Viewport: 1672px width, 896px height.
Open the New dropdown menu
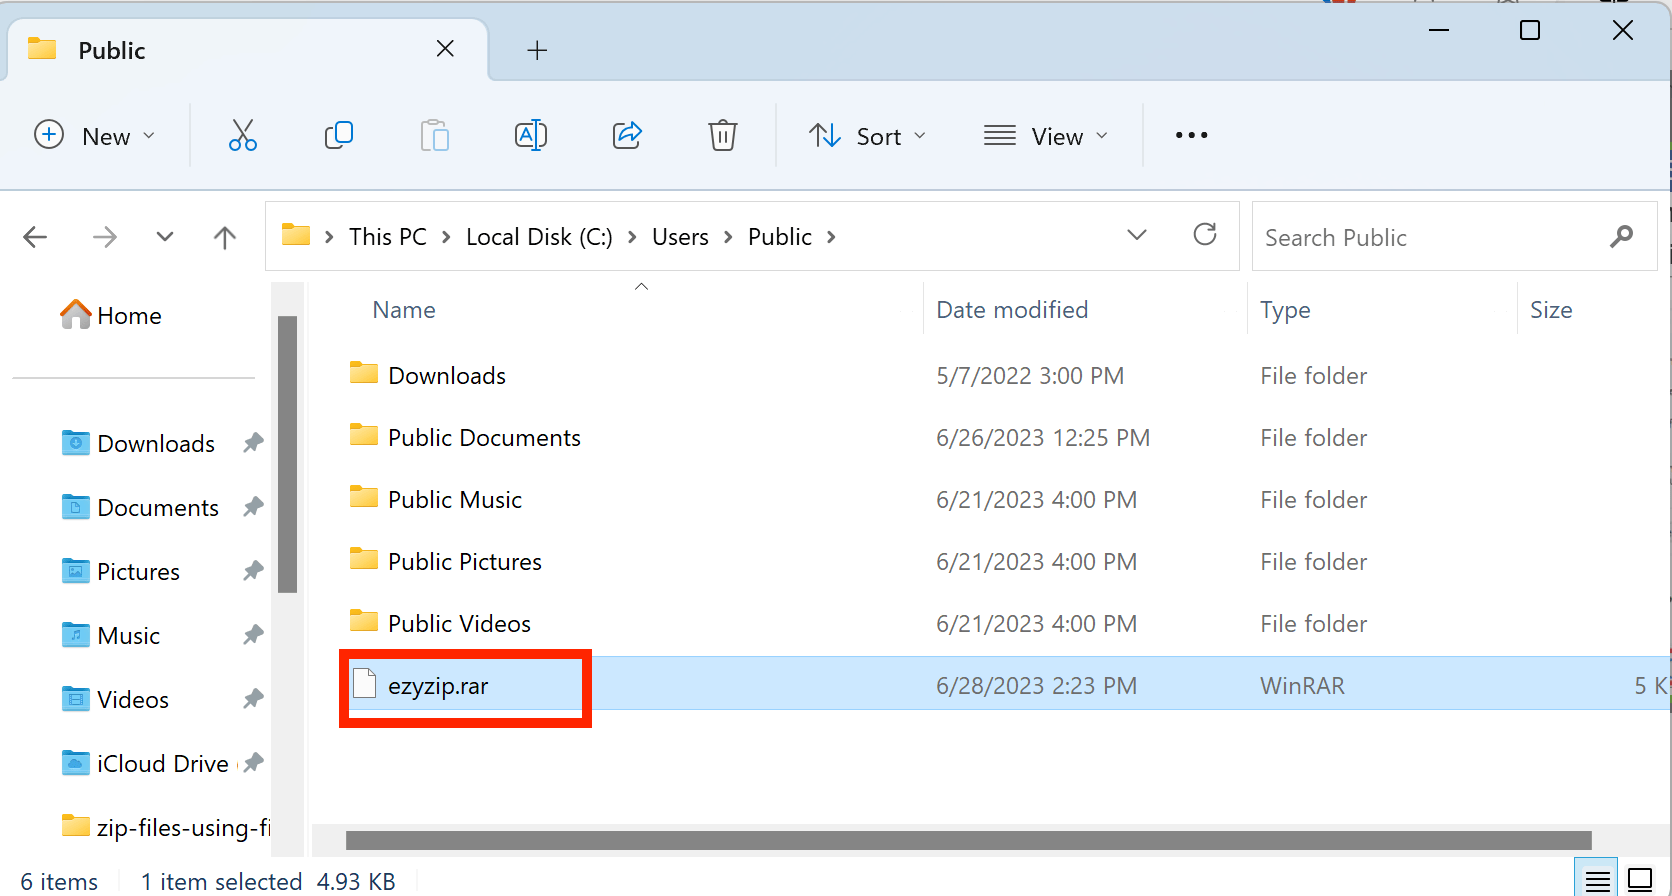[95, 136]
